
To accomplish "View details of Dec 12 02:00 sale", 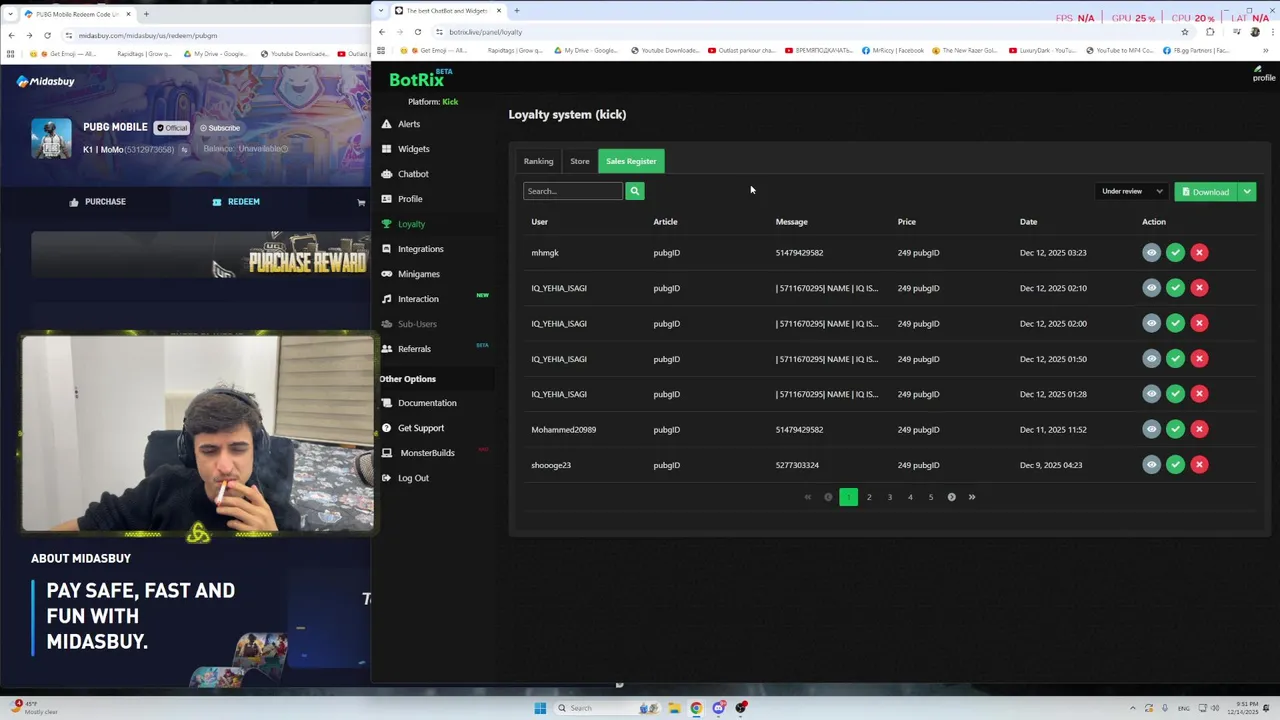I will [1151, 323].
